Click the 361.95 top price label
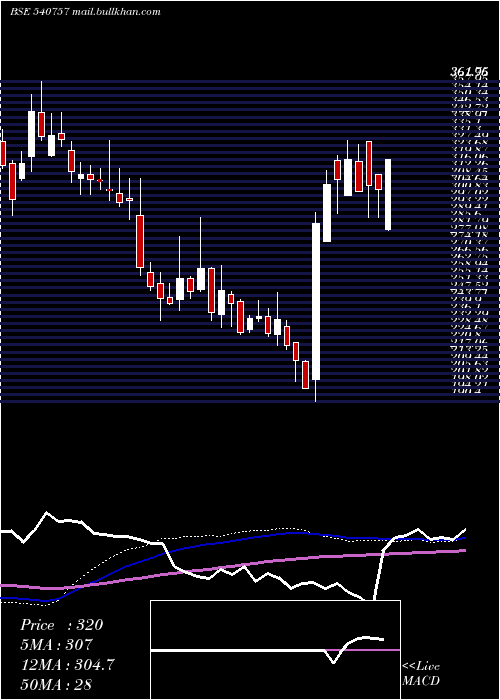 click(x=469, y=71)
